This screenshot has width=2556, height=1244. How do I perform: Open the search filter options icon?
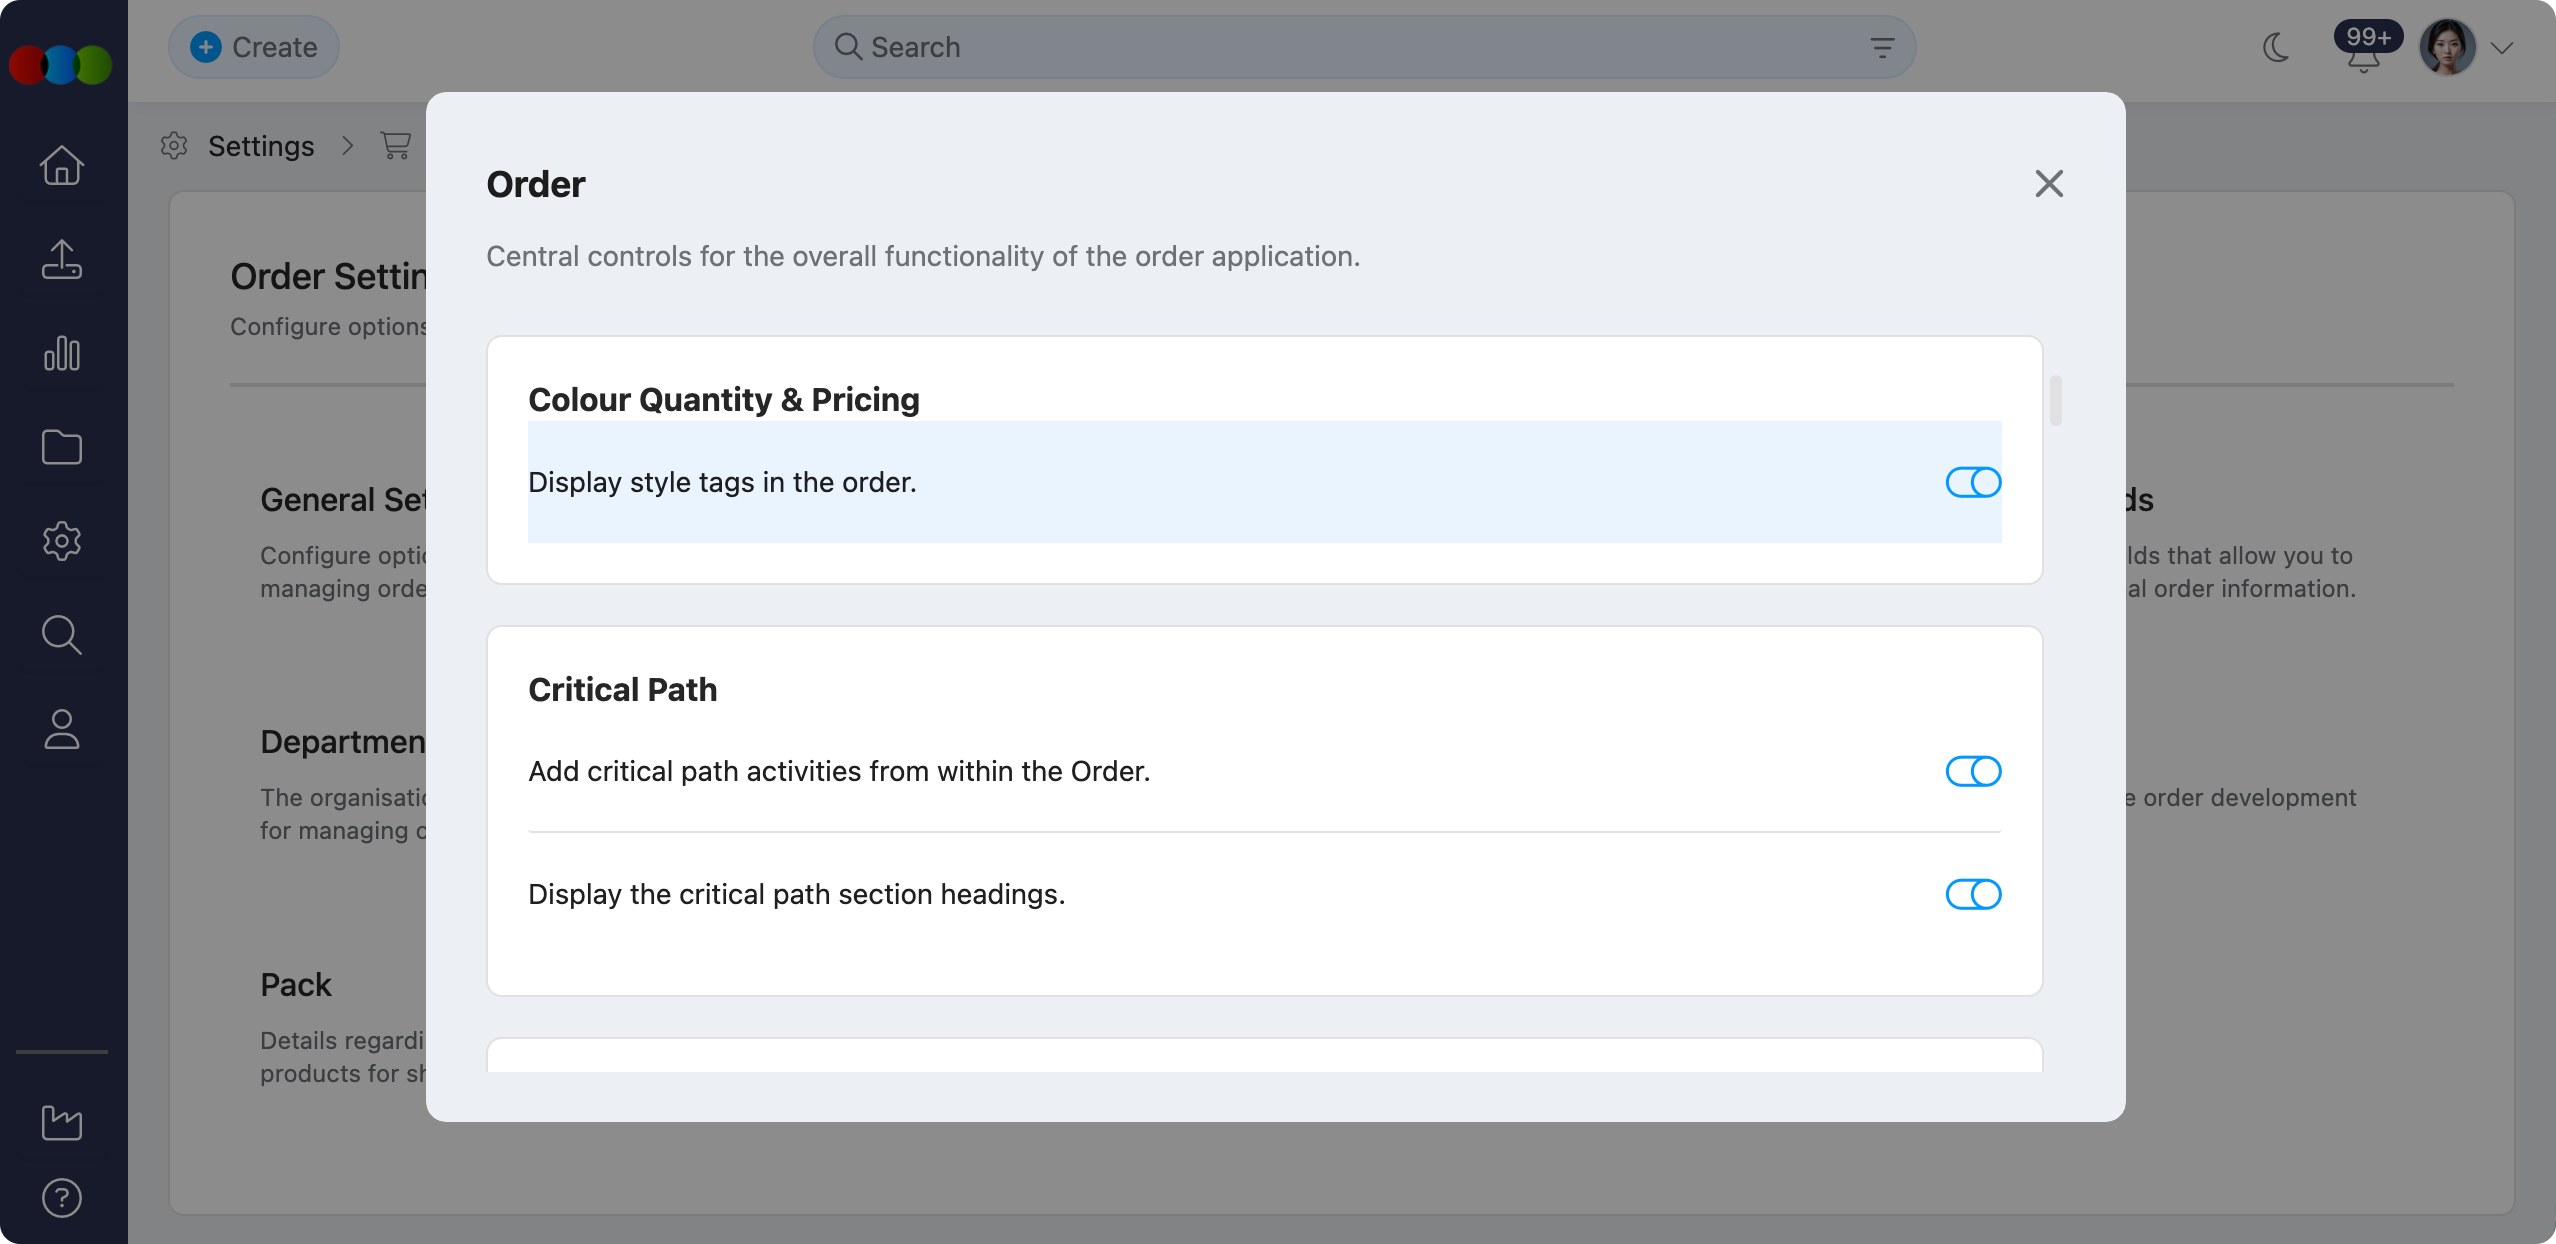tap(1882, 47)
